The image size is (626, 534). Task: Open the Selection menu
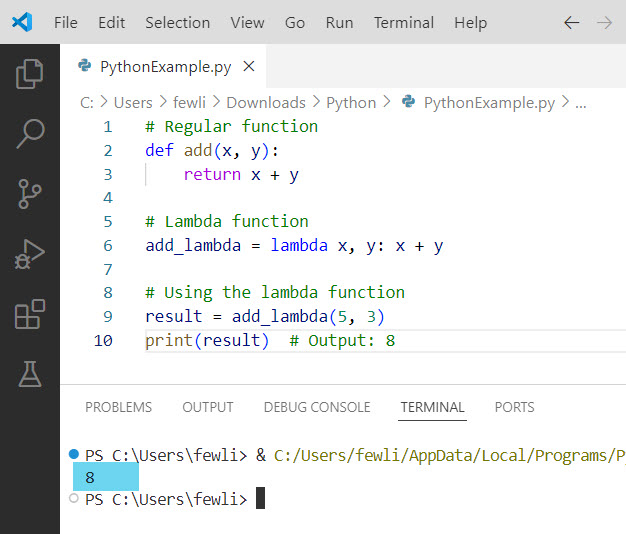pos(178,23)
